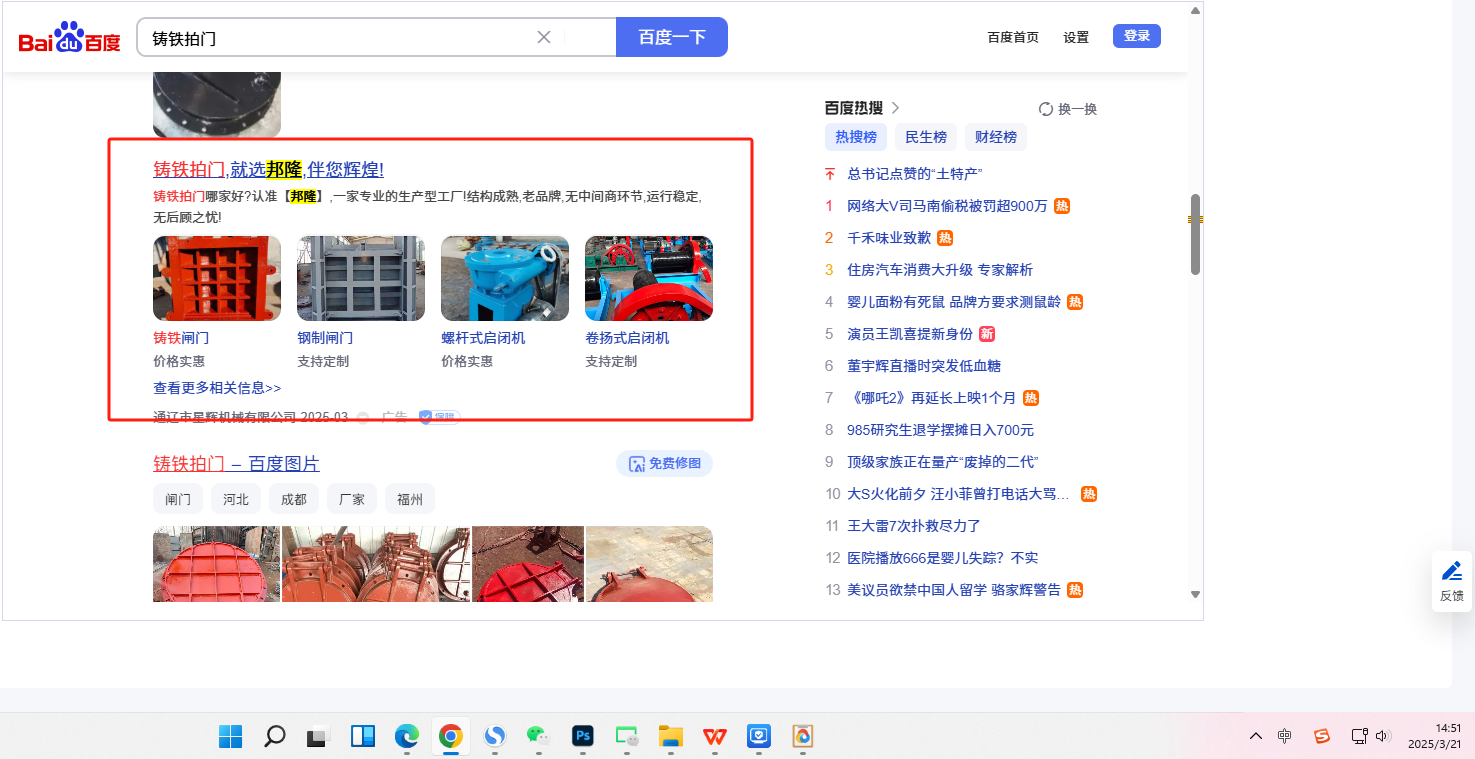Open the 钢制闸门 product link
Screen dimensions: 1475x759
point(325,338)
